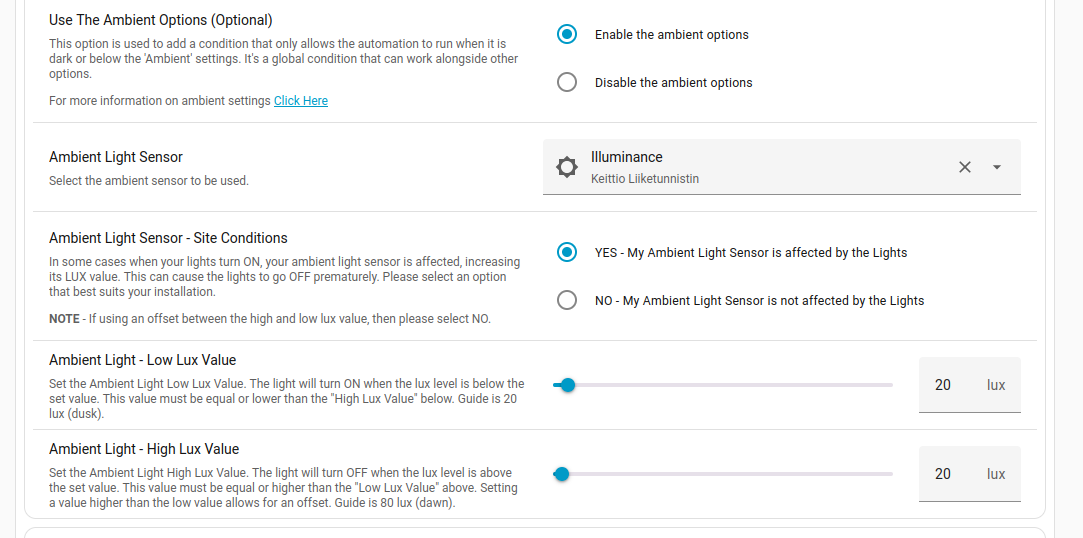This screenshot has height=538, width=1083.
Task: Choose NO sensor is not affected by Lights
Action: pyautogui.click(x=566, y=300)
